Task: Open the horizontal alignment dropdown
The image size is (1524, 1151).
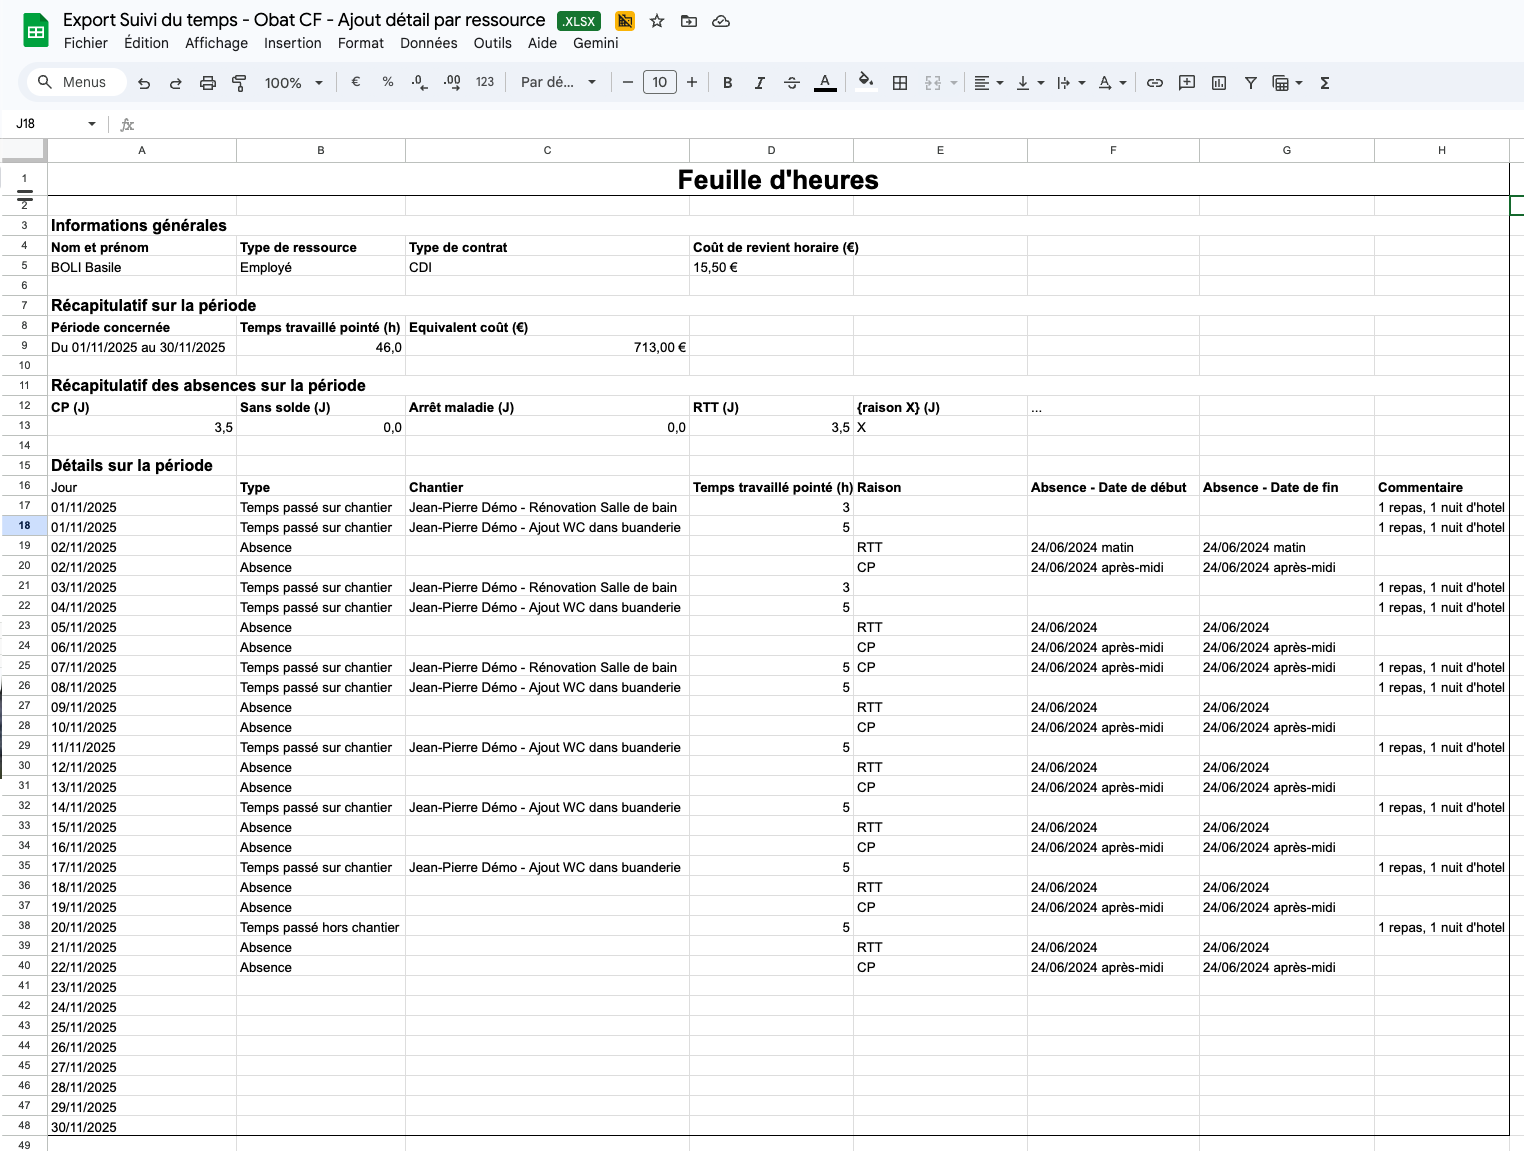Action: point(988,83)
